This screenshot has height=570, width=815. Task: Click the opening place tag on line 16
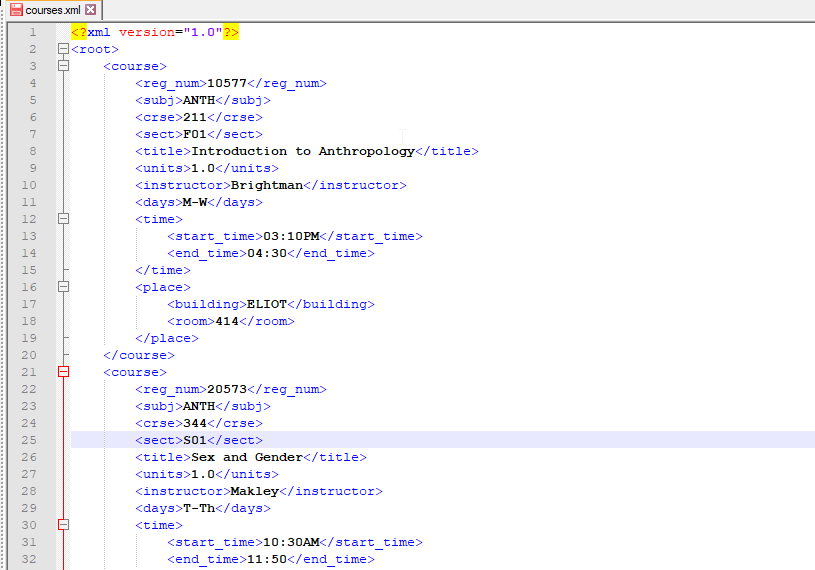(x=163, y=287)
